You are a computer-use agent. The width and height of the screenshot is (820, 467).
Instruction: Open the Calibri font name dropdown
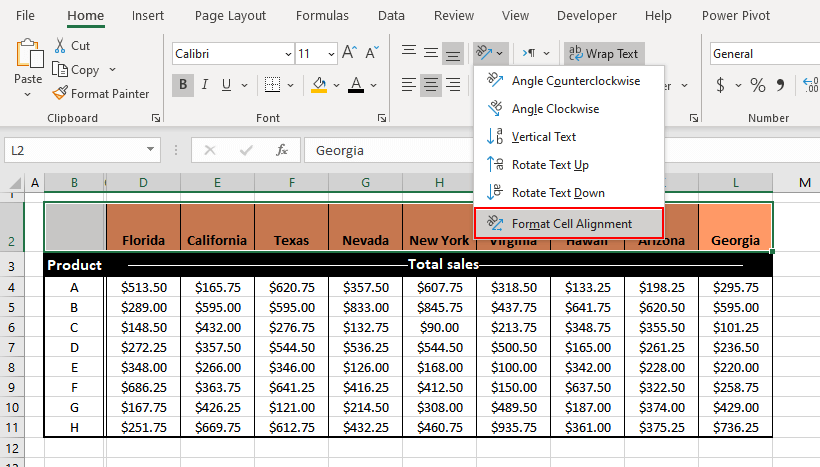tap(288, 54)
